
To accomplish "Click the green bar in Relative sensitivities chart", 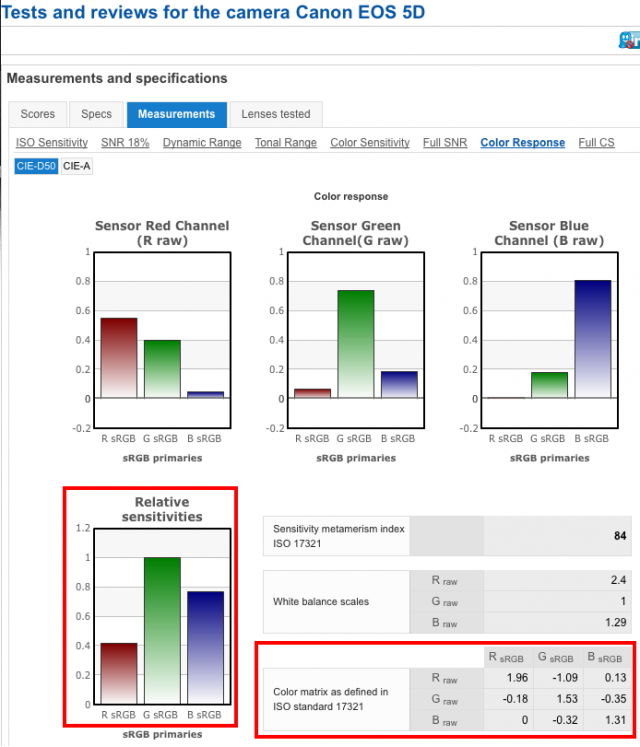I will [162, 630].
